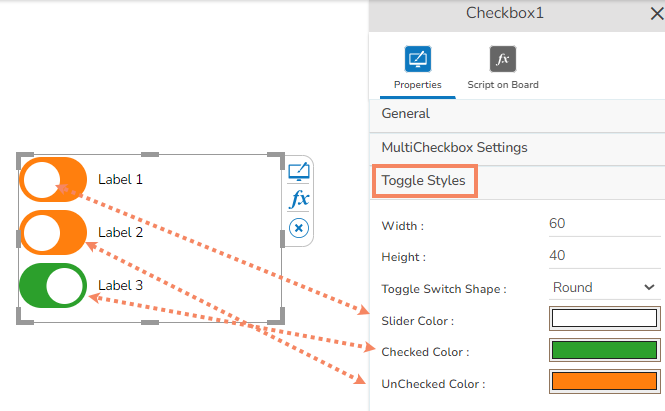Click the Width input field

click(x=603, y=224)
